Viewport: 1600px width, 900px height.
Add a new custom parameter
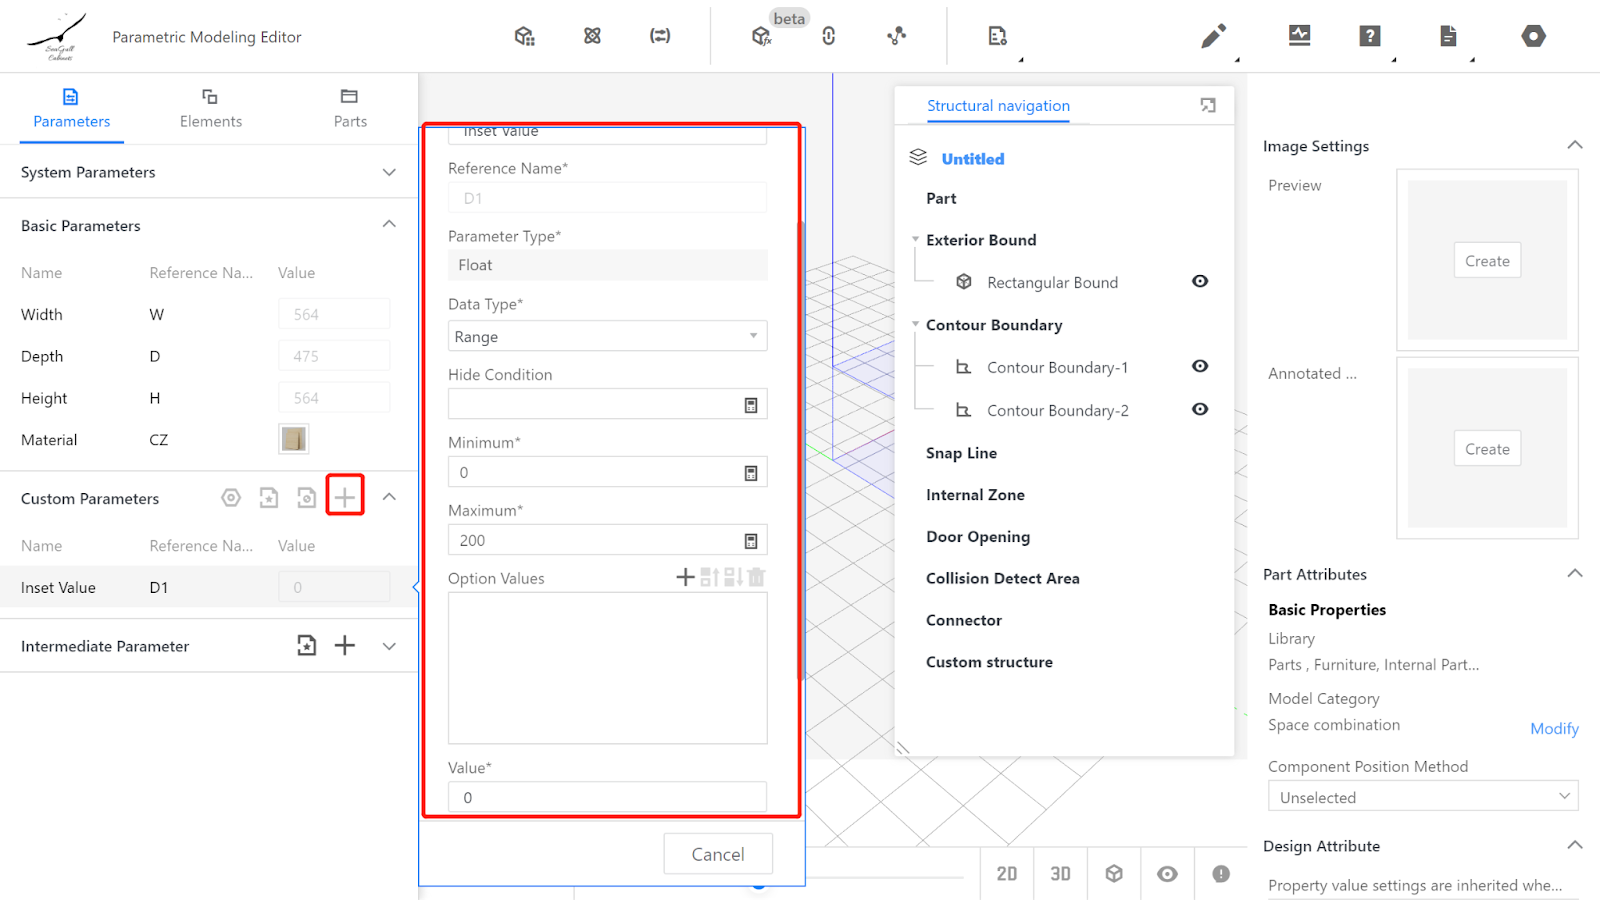345,497
